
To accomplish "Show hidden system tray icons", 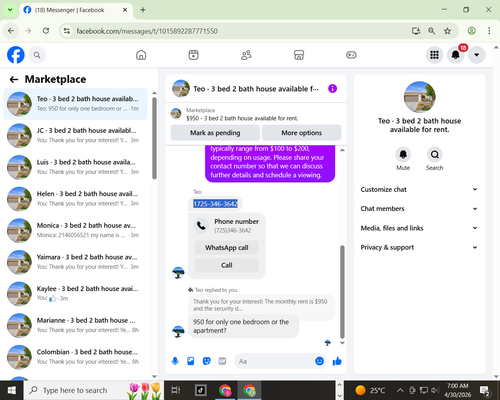I will tap(400, 390).
